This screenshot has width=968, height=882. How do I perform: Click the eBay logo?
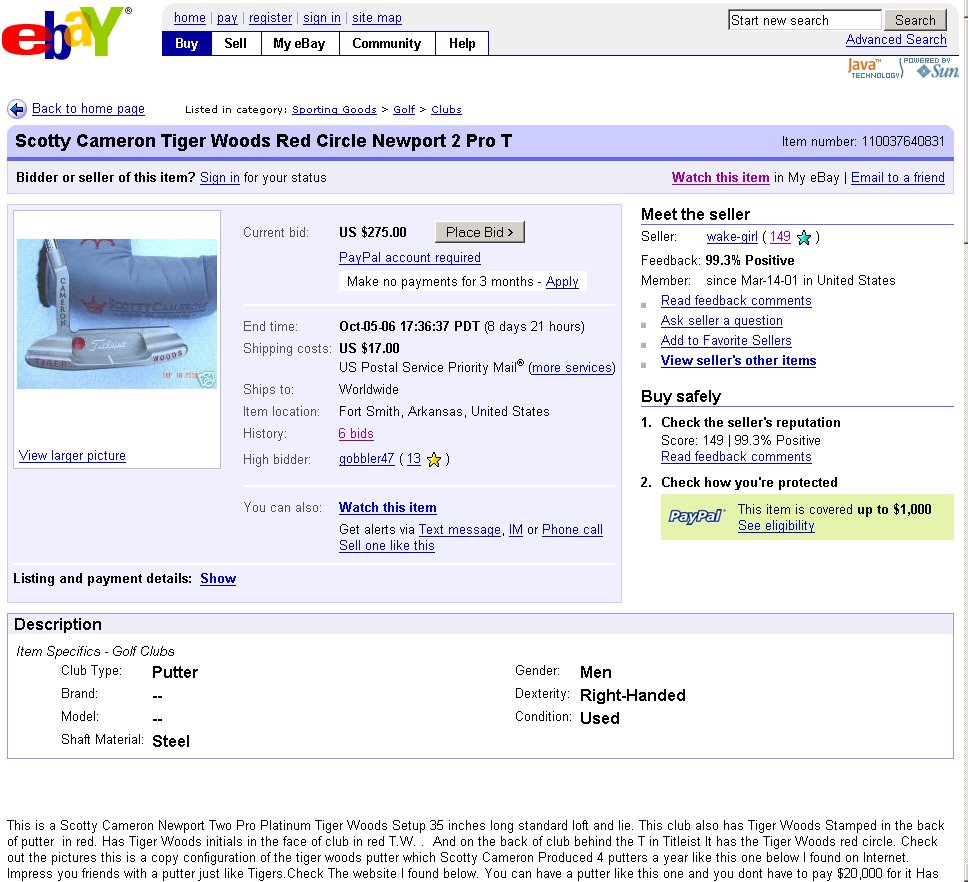pos(67,33)
